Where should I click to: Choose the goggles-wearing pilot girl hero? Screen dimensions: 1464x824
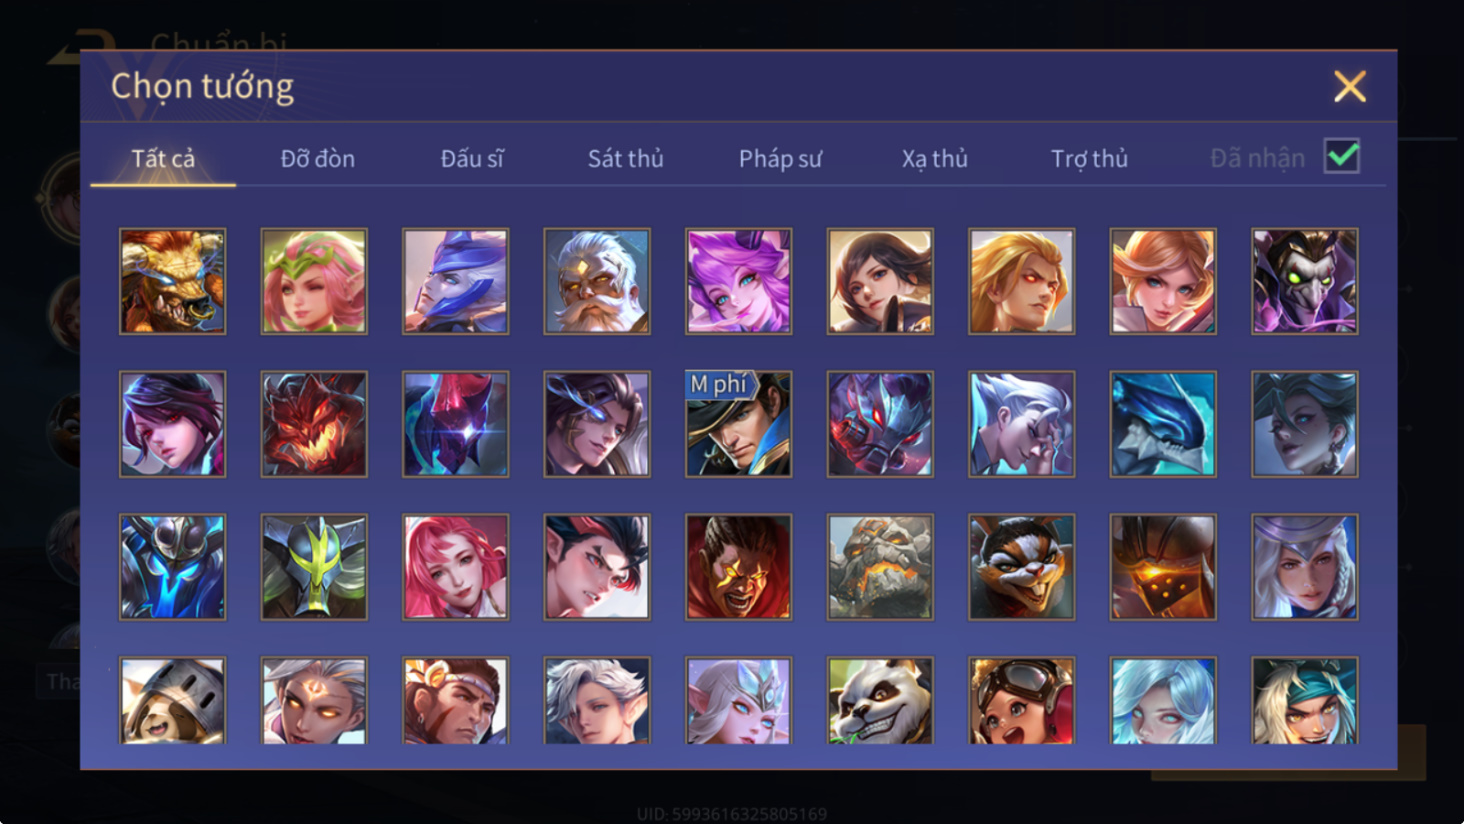(1021, 700)
